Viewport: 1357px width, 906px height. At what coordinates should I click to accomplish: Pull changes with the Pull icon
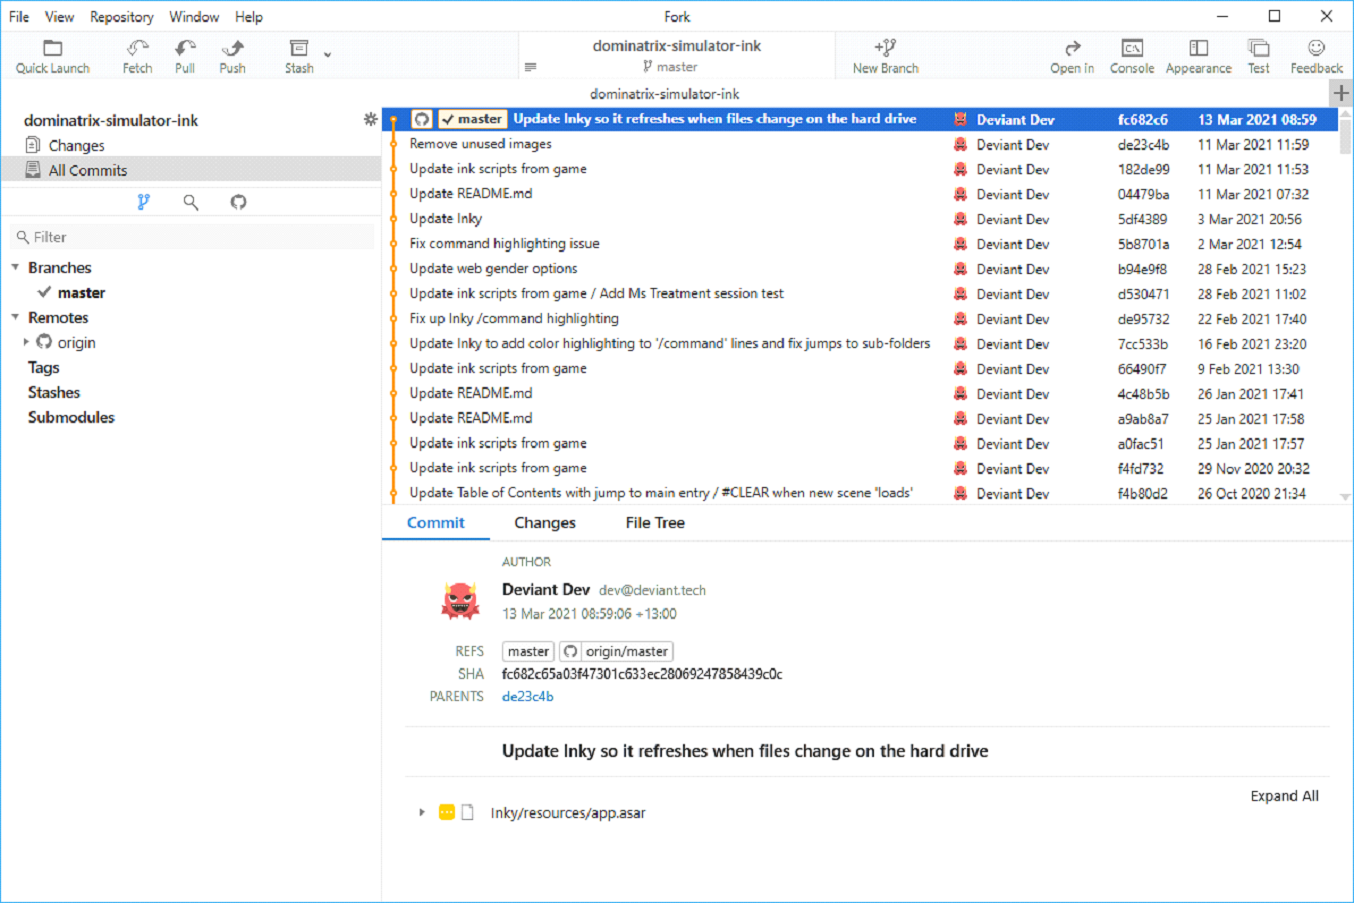pyautogui.click(x=185, y=57)
